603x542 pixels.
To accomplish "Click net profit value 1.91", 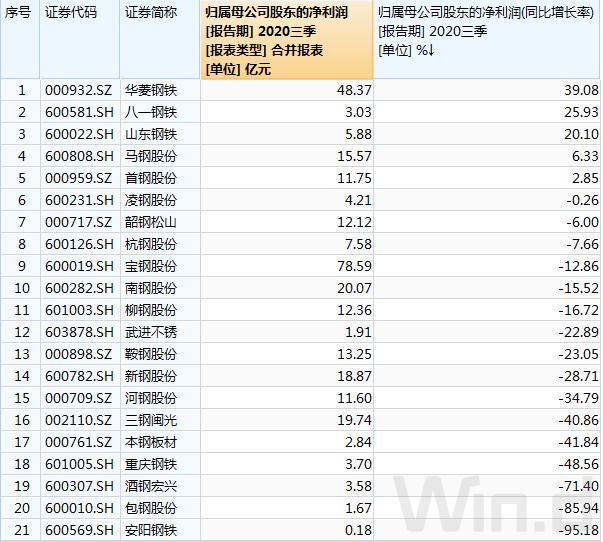I will pyautogui.click(x=358, y=332).
